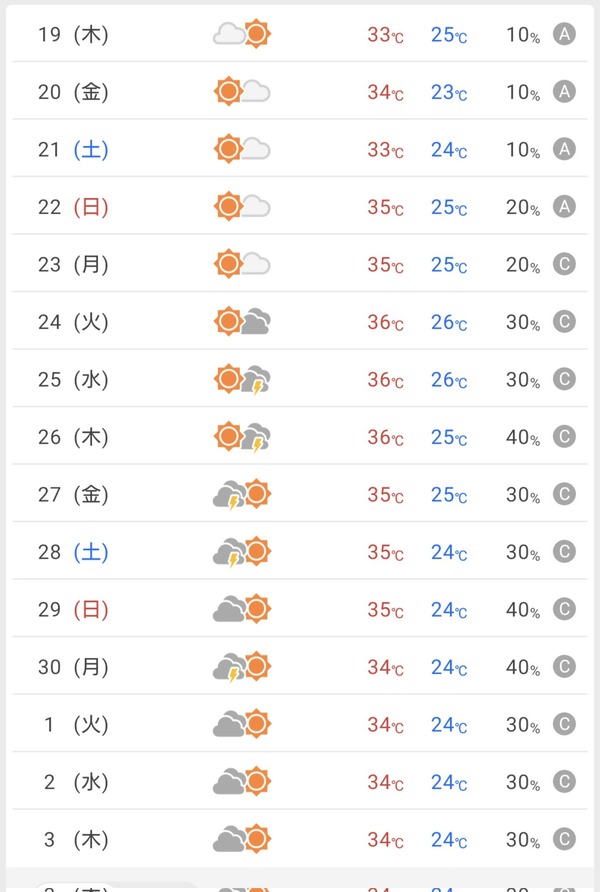Open the 2 (水) forecast row

[300, 781]
